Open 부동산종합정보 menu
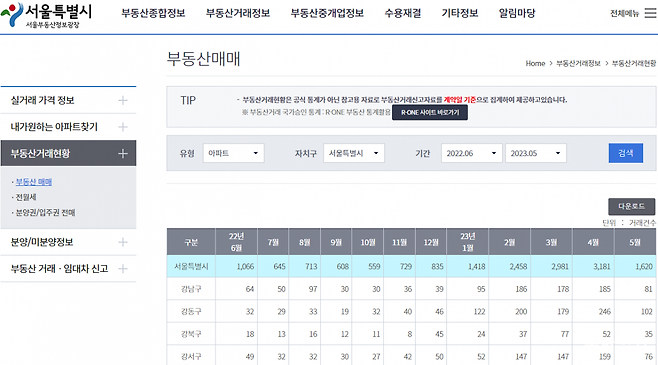The height and width of the screenshot is (365, 658). [x=153, y=13]
